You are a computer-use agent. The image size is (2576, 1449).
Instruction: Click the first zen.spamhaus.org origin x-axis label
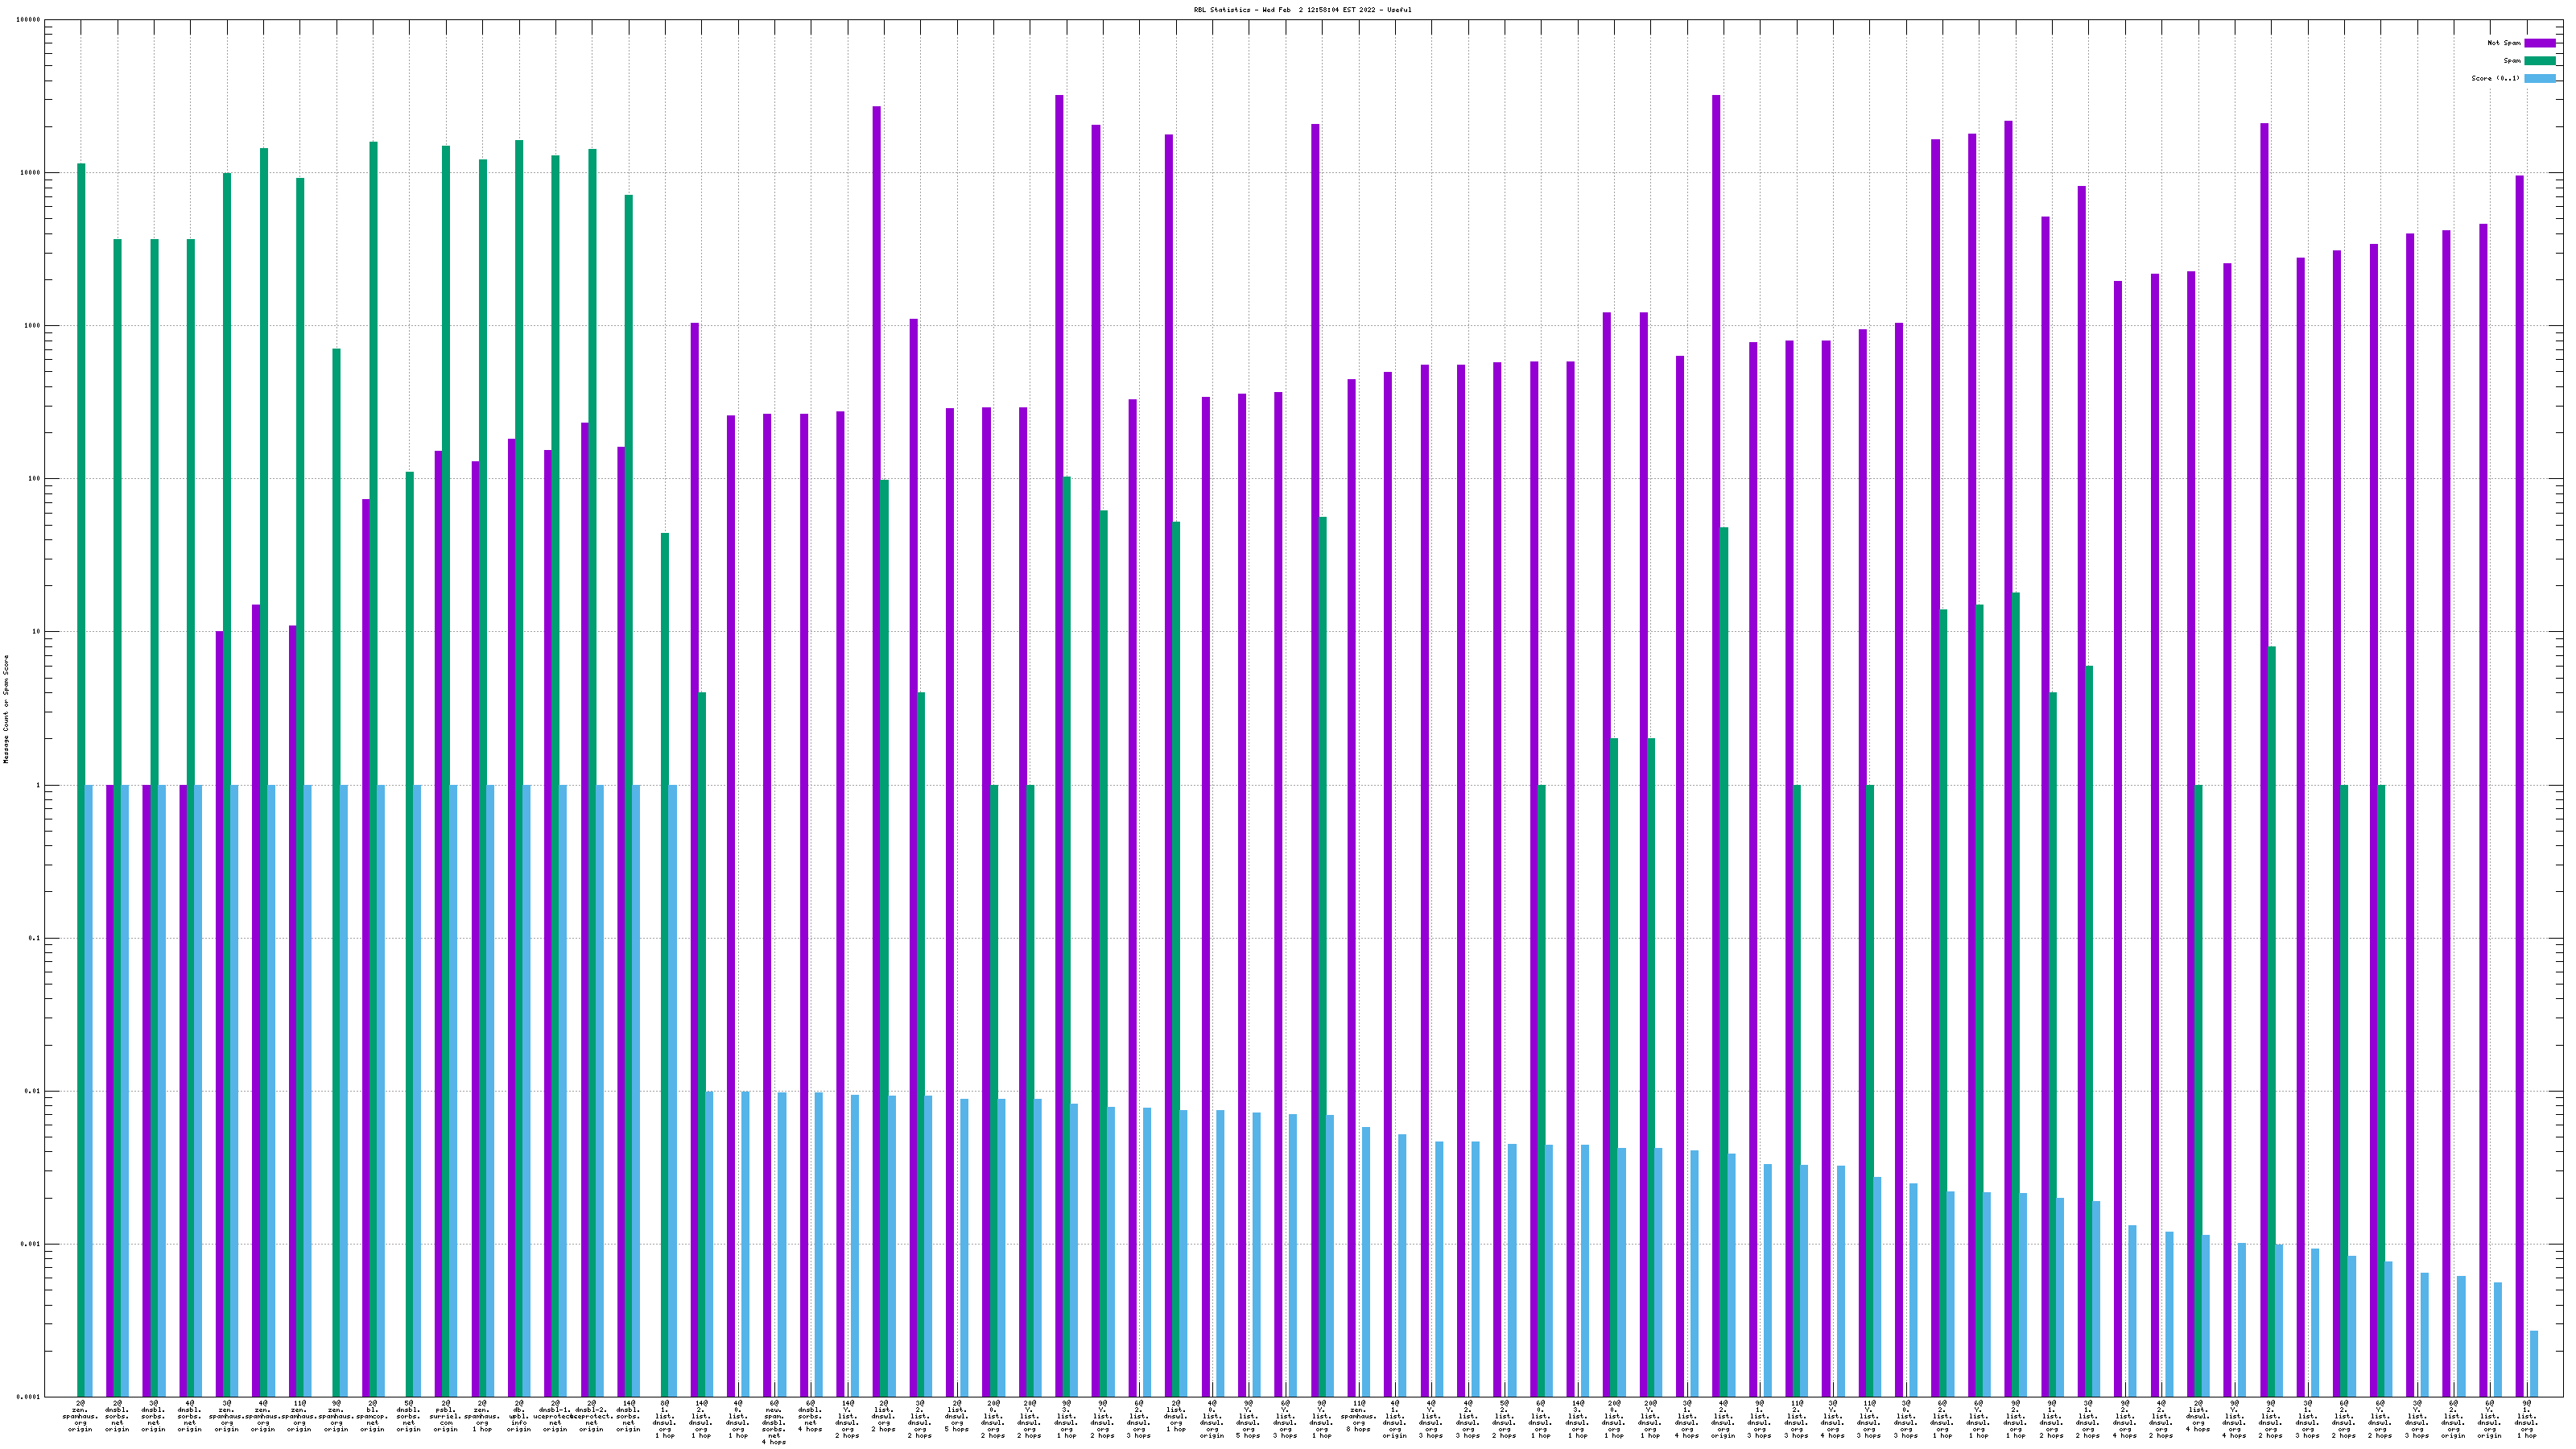pos(81,1416)
